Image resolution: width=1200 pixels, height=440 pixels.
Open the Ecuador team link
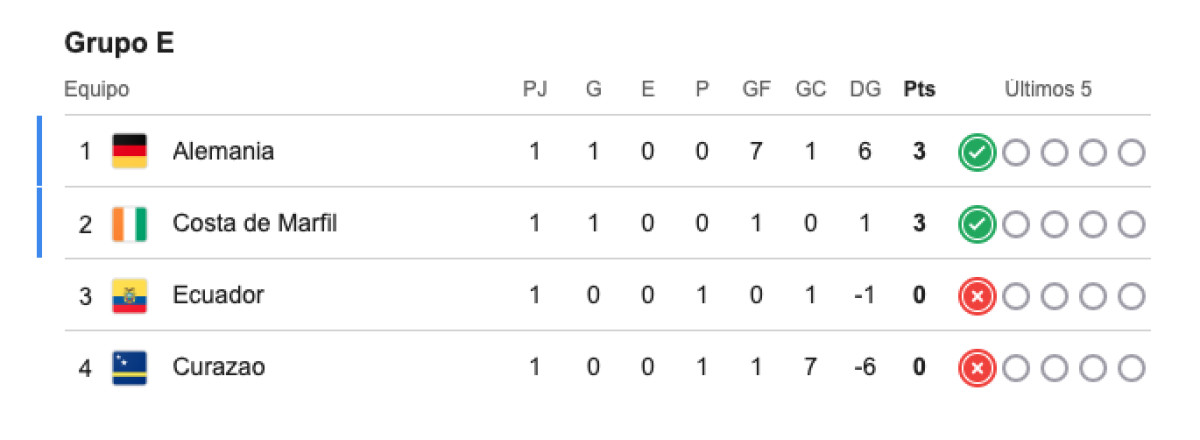[x=218, y=295]
